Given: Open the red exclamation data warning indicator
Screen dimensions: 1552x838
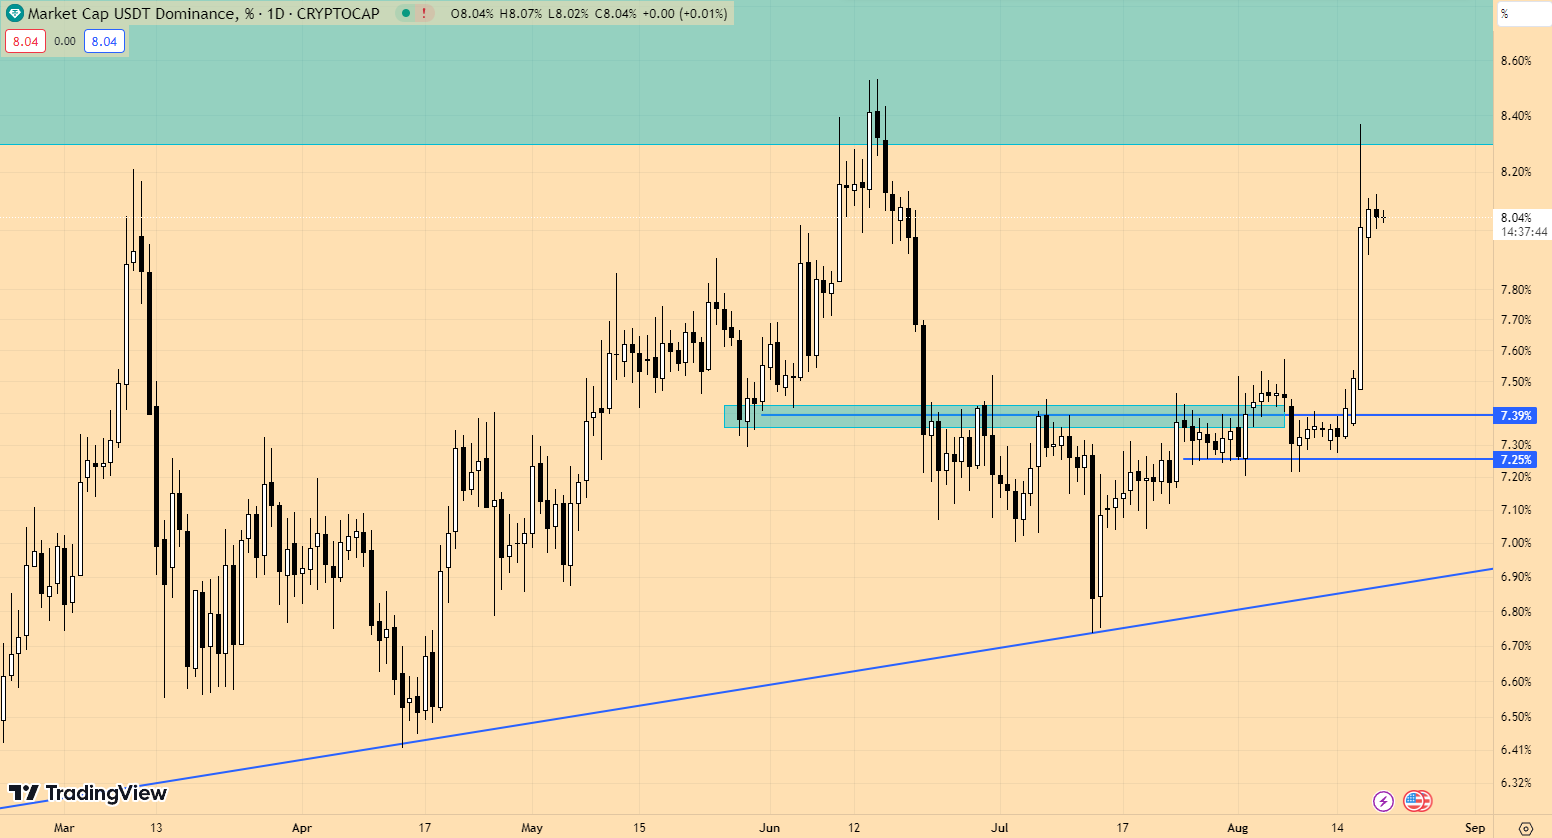Looking at the screenshot, I should tap(425, 13).
